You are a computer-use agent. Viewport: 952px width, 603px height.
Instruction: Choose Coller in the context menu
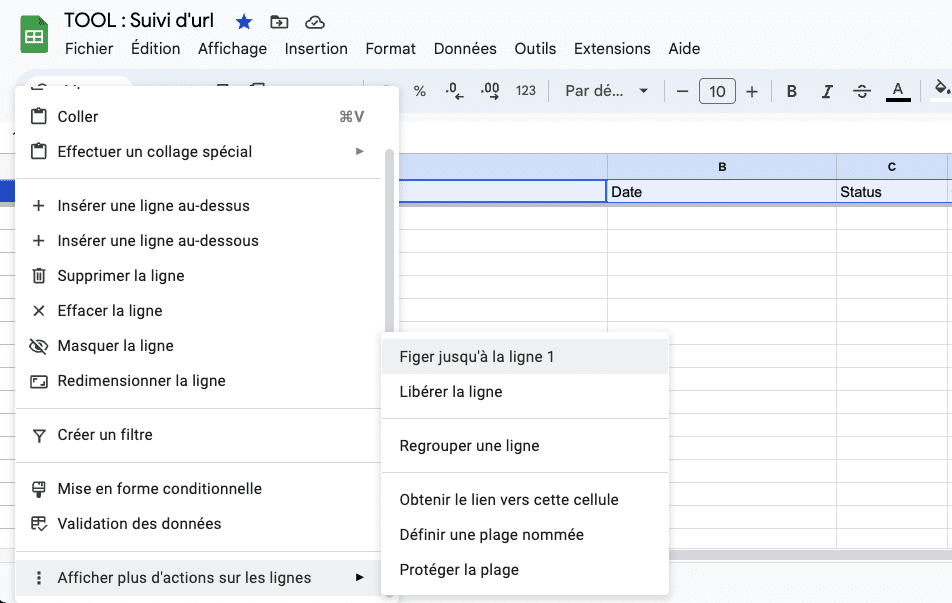point(199,117)
